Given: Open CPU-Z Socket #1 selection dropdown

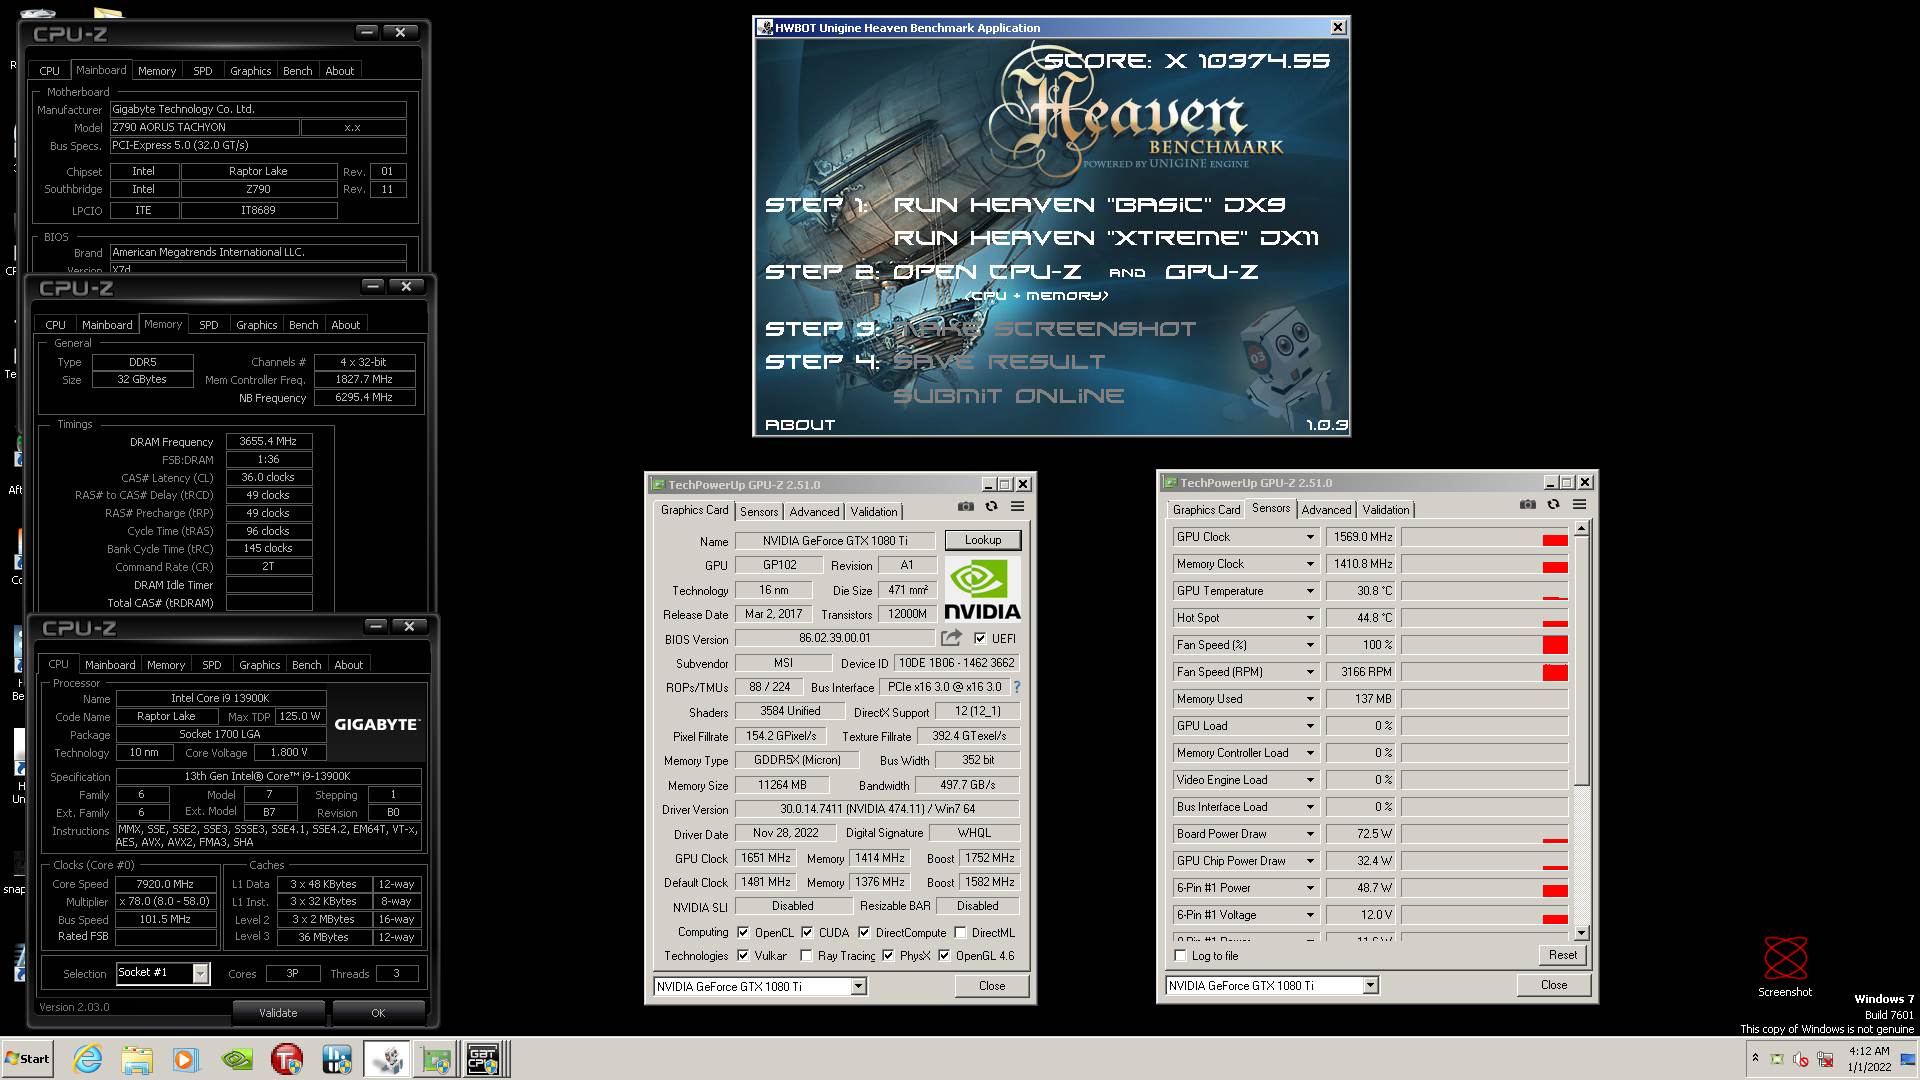Looking at the screenshot, I should (x=201, y=973).
